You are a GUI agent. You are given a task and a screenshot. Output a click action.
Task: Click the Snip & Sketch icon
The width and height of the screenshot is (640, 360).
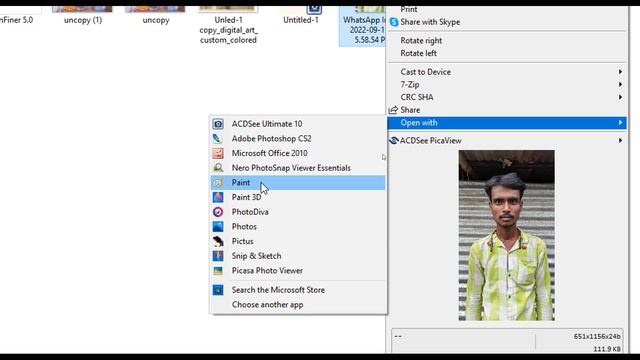[x=218, y=256]
